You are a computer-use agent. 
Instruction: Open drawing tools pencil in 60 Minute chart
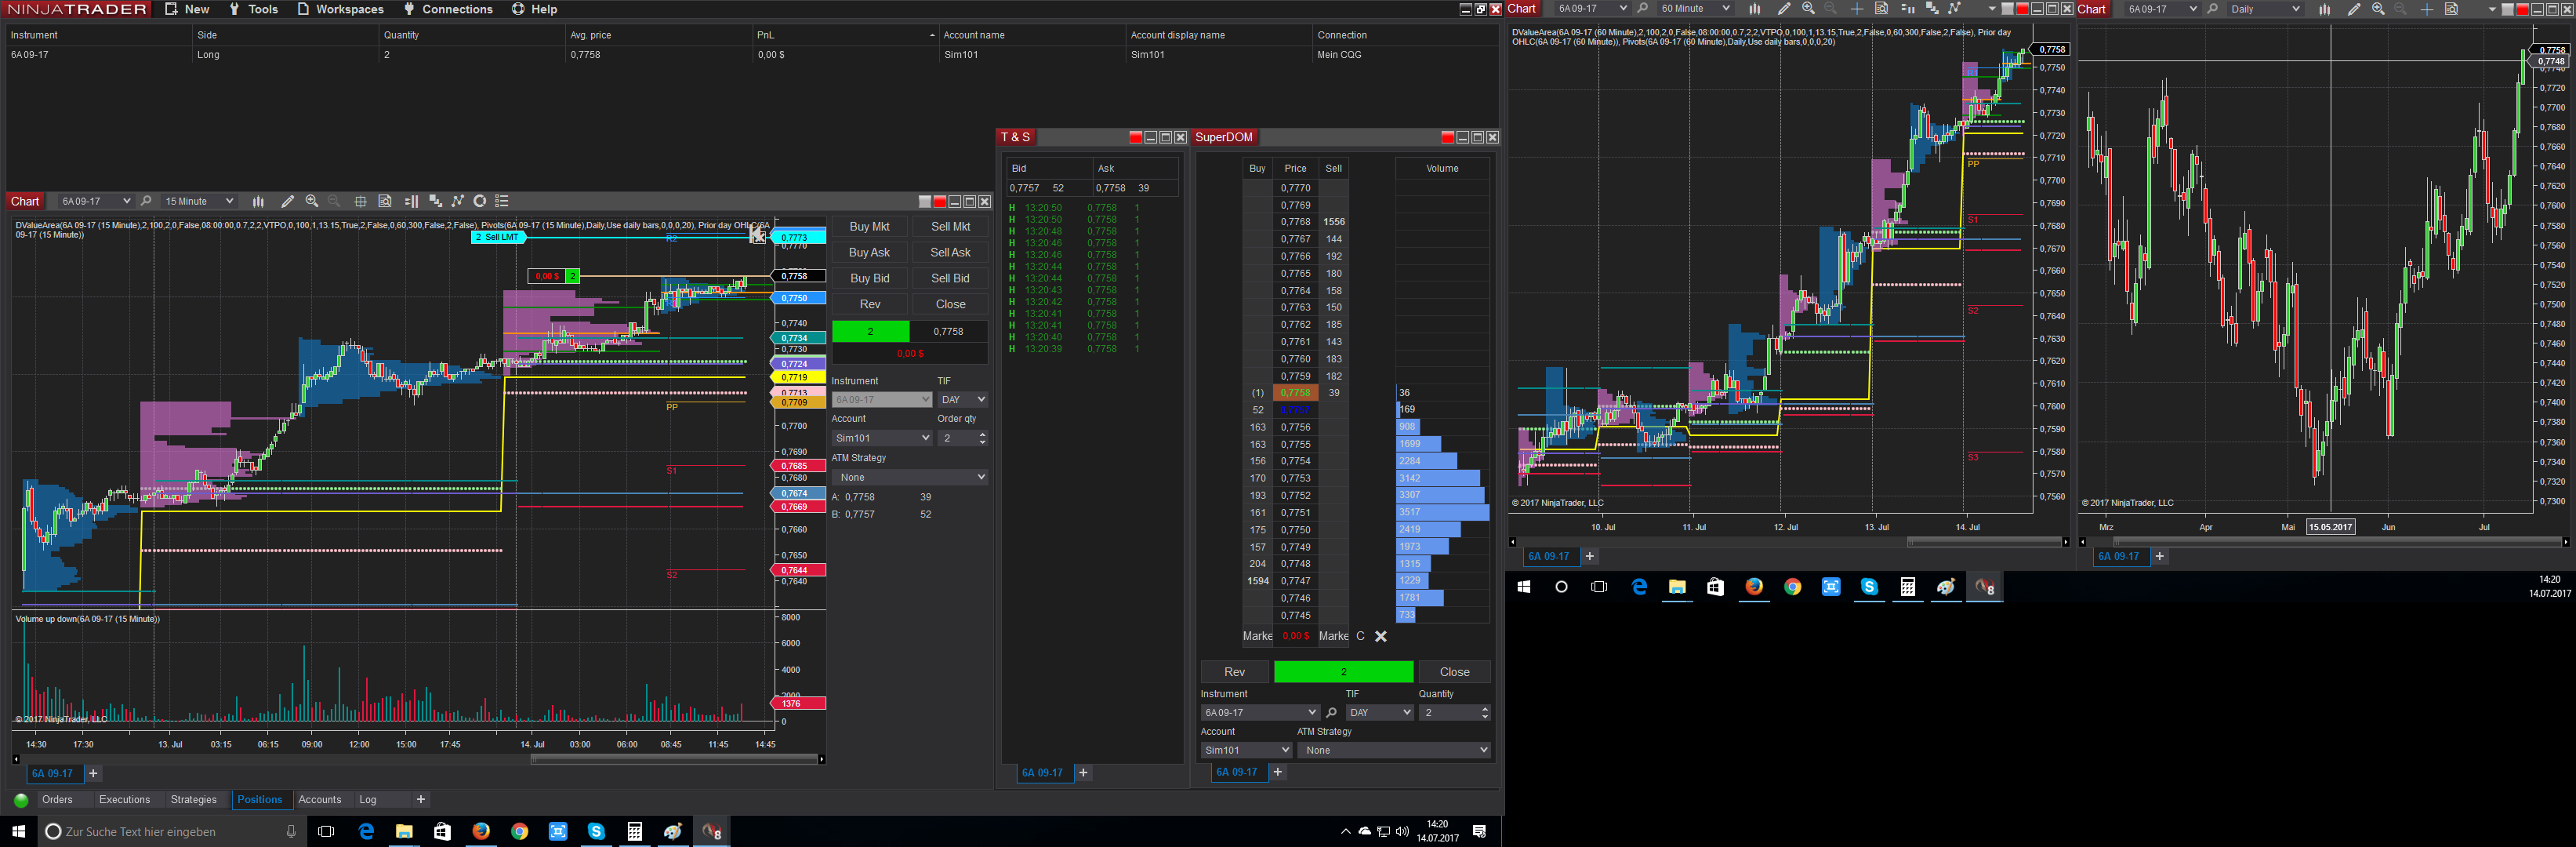click(1784, 9)
